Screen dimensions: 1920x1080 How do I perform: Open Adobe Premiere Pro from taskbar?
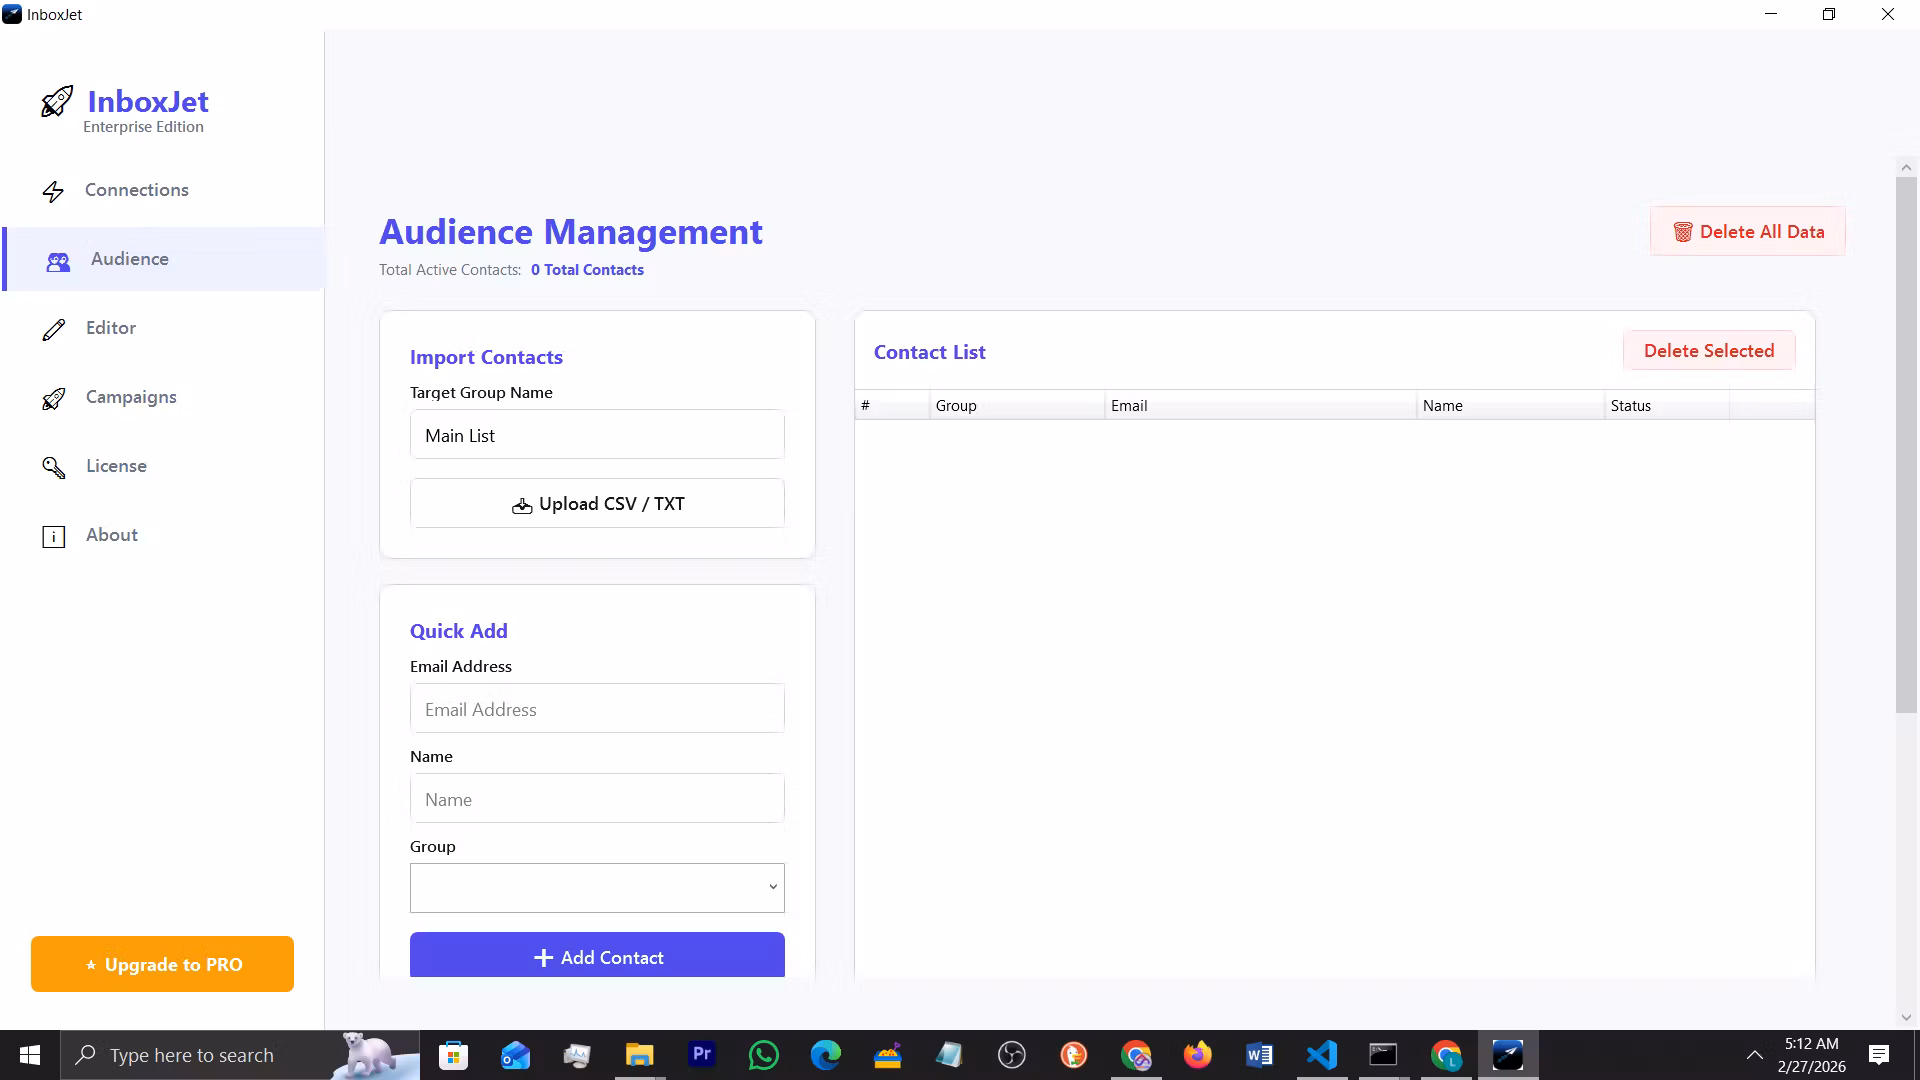click(x=702, y=1055)
